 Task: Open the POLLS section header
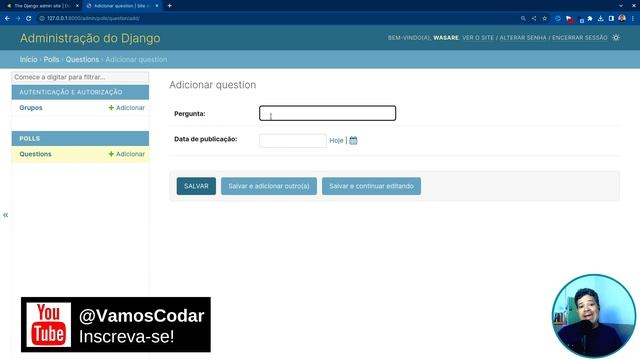point(29,139)
